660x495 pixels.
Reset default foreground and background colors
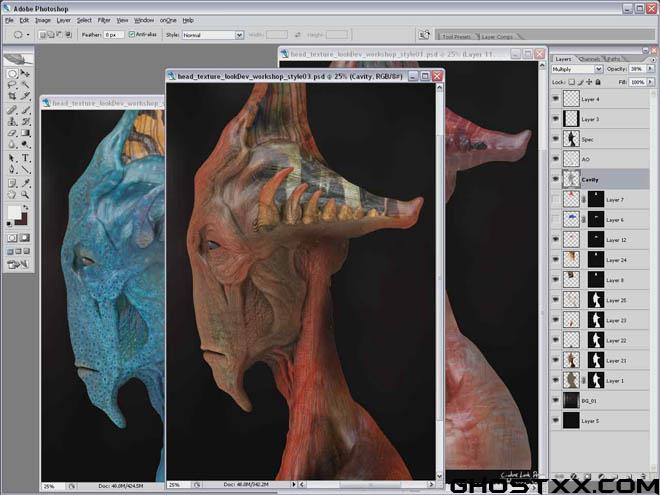tap(9, 224)
